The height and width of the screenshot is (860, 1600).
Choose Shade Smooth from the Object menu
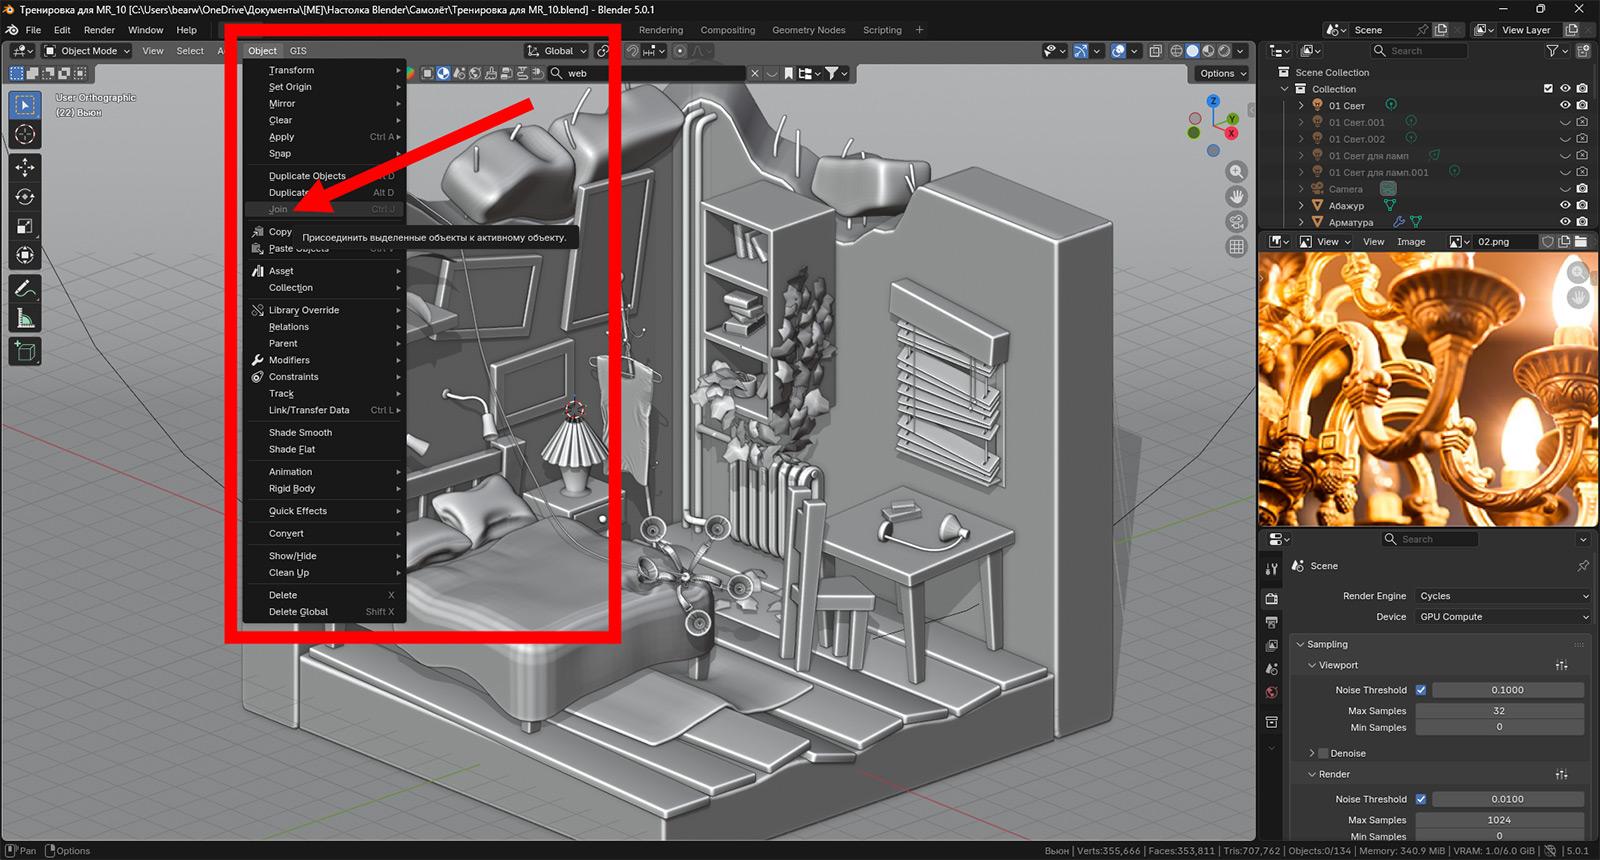click(x=300, y=433)
